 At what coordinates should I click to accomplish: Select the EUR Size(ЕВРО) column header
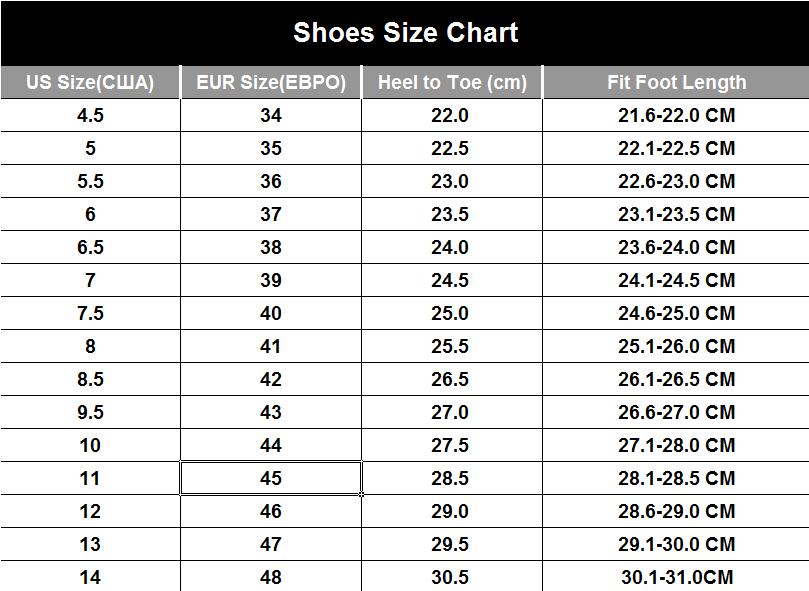tap(271, 82)
